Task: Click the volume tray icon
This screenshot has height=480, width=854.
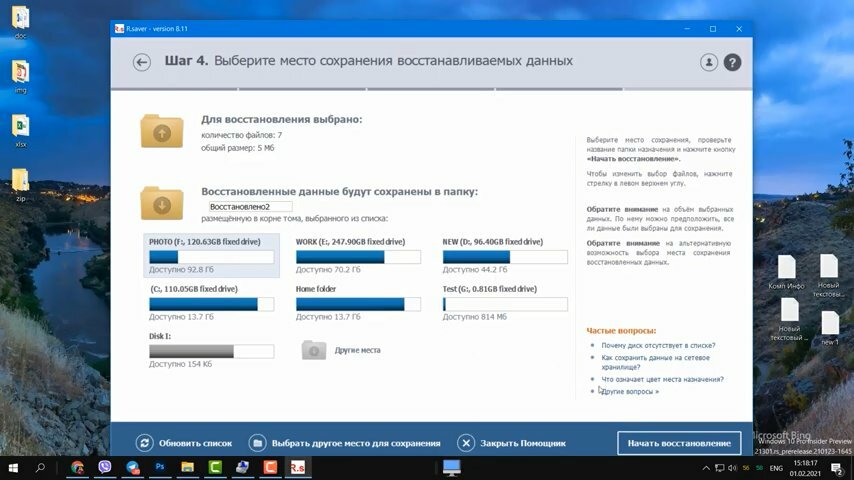Action: pyautogui.click(x=732, y=468)
